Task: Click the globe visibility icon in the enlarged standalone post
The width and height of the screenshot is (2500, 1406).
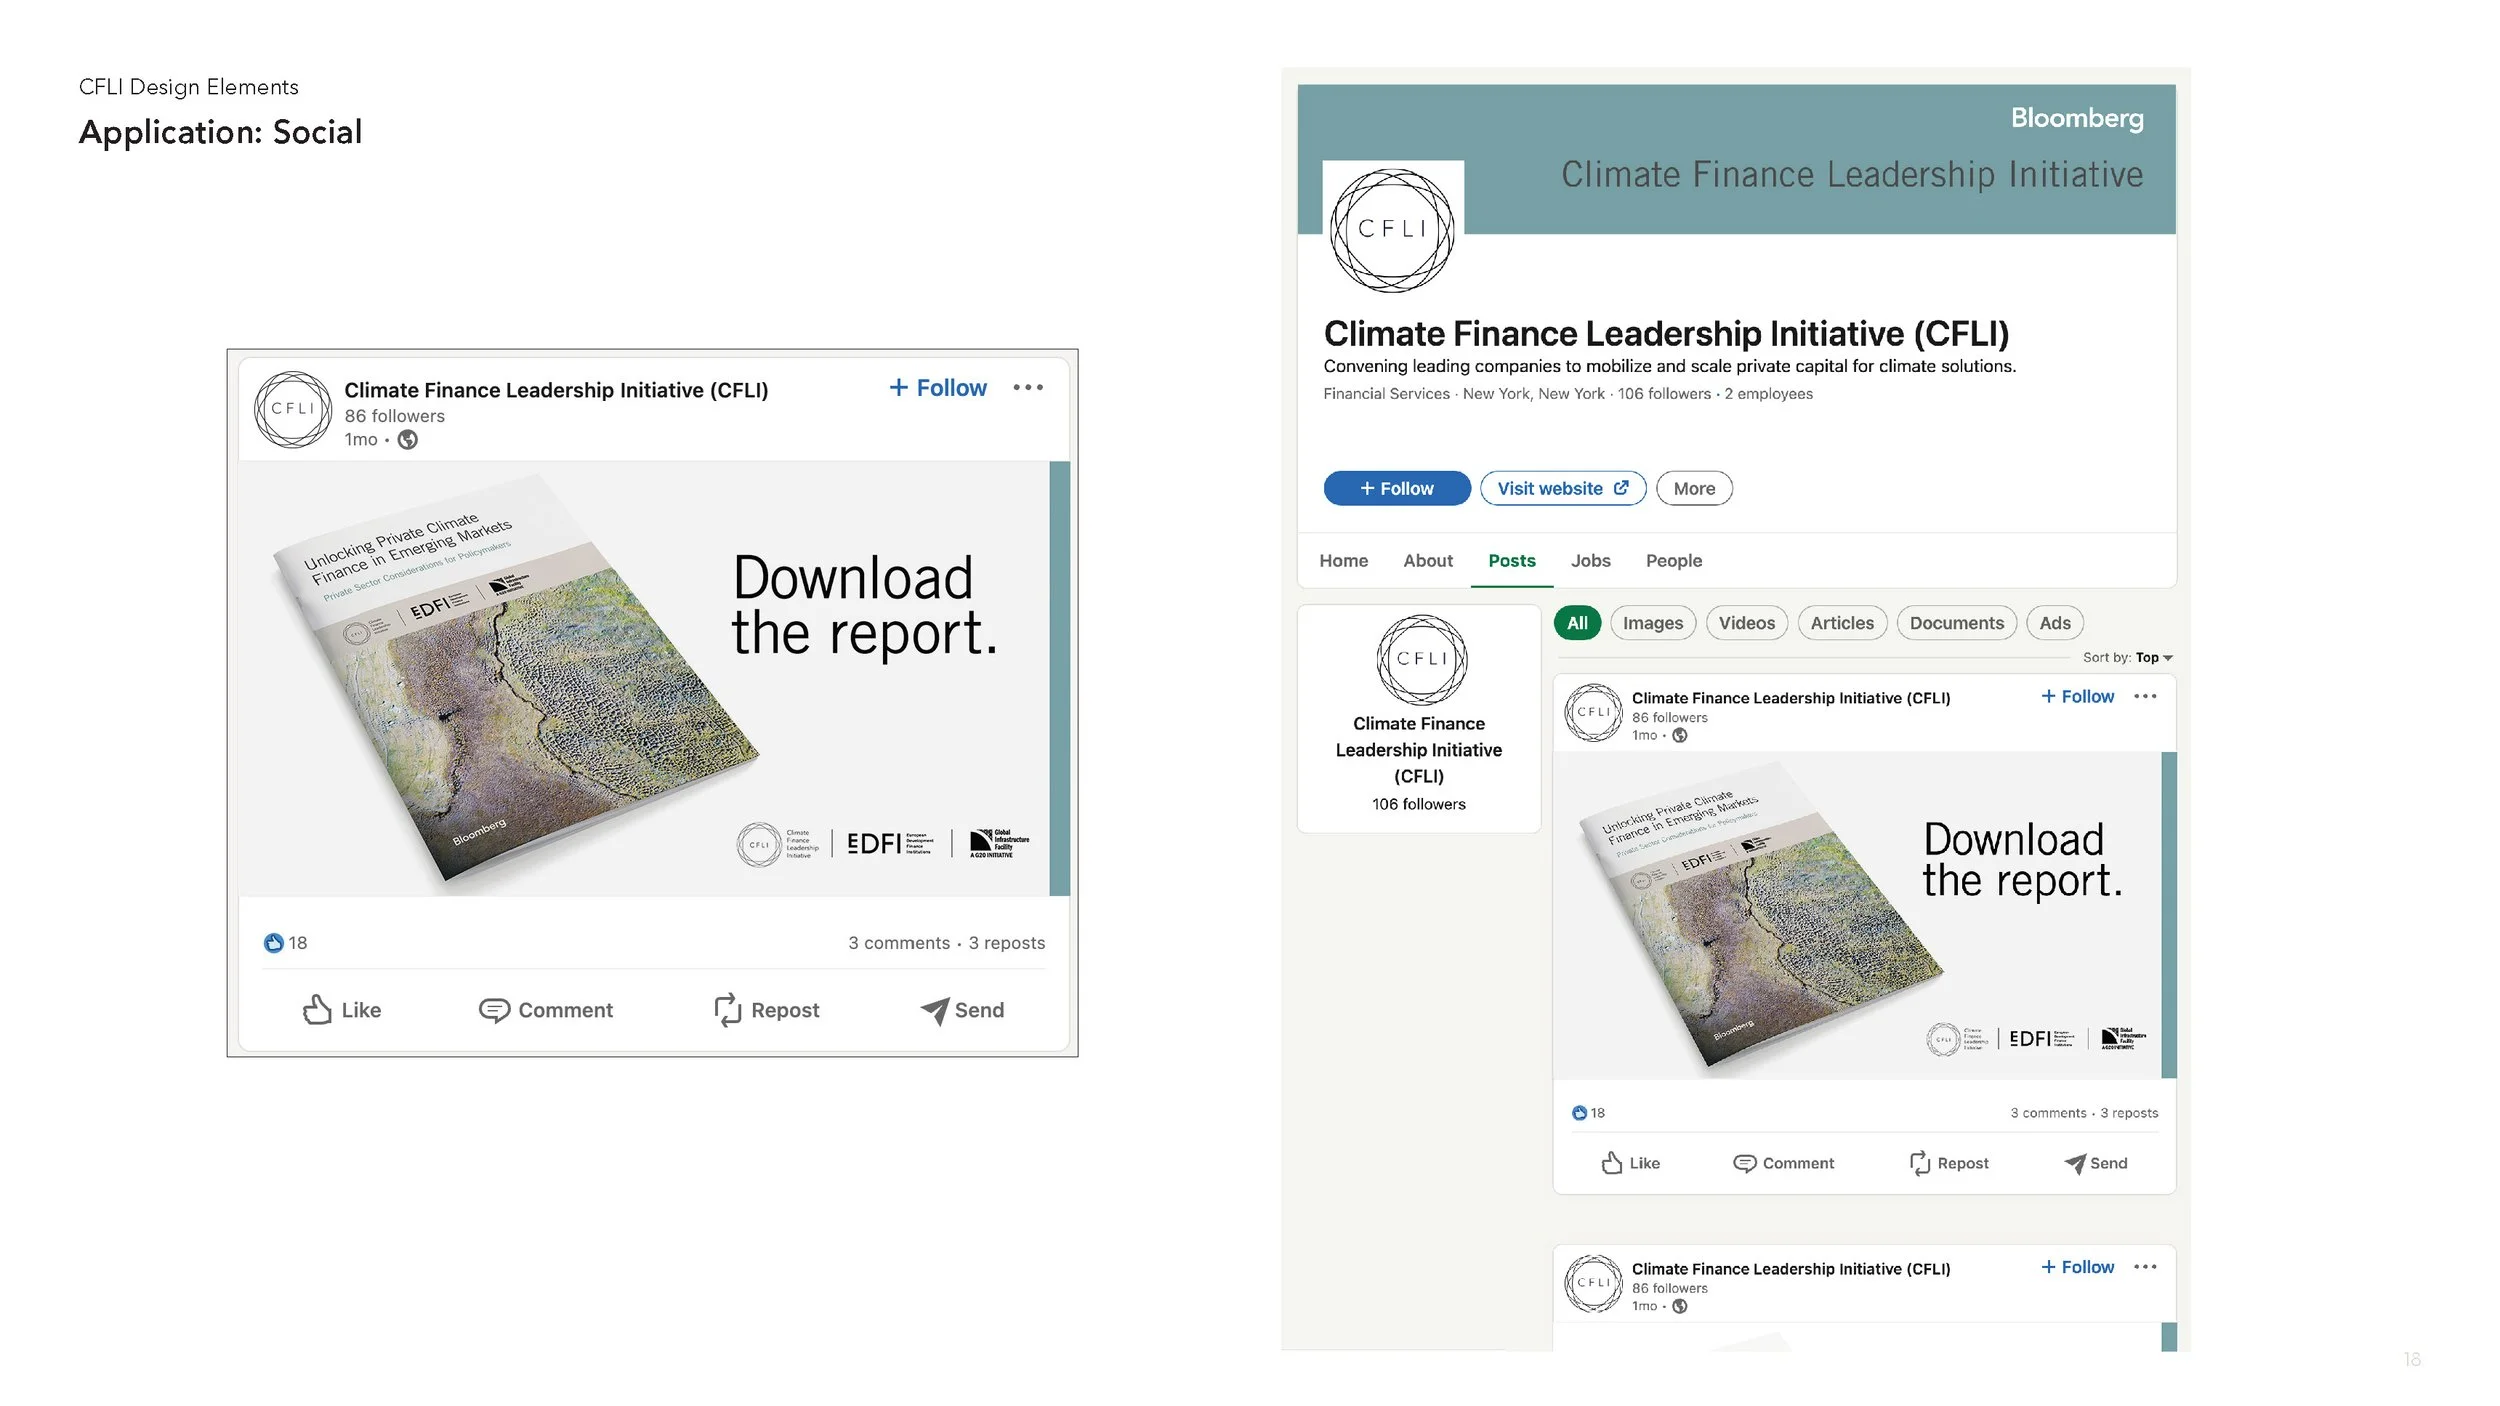Action: pos(407,440)
